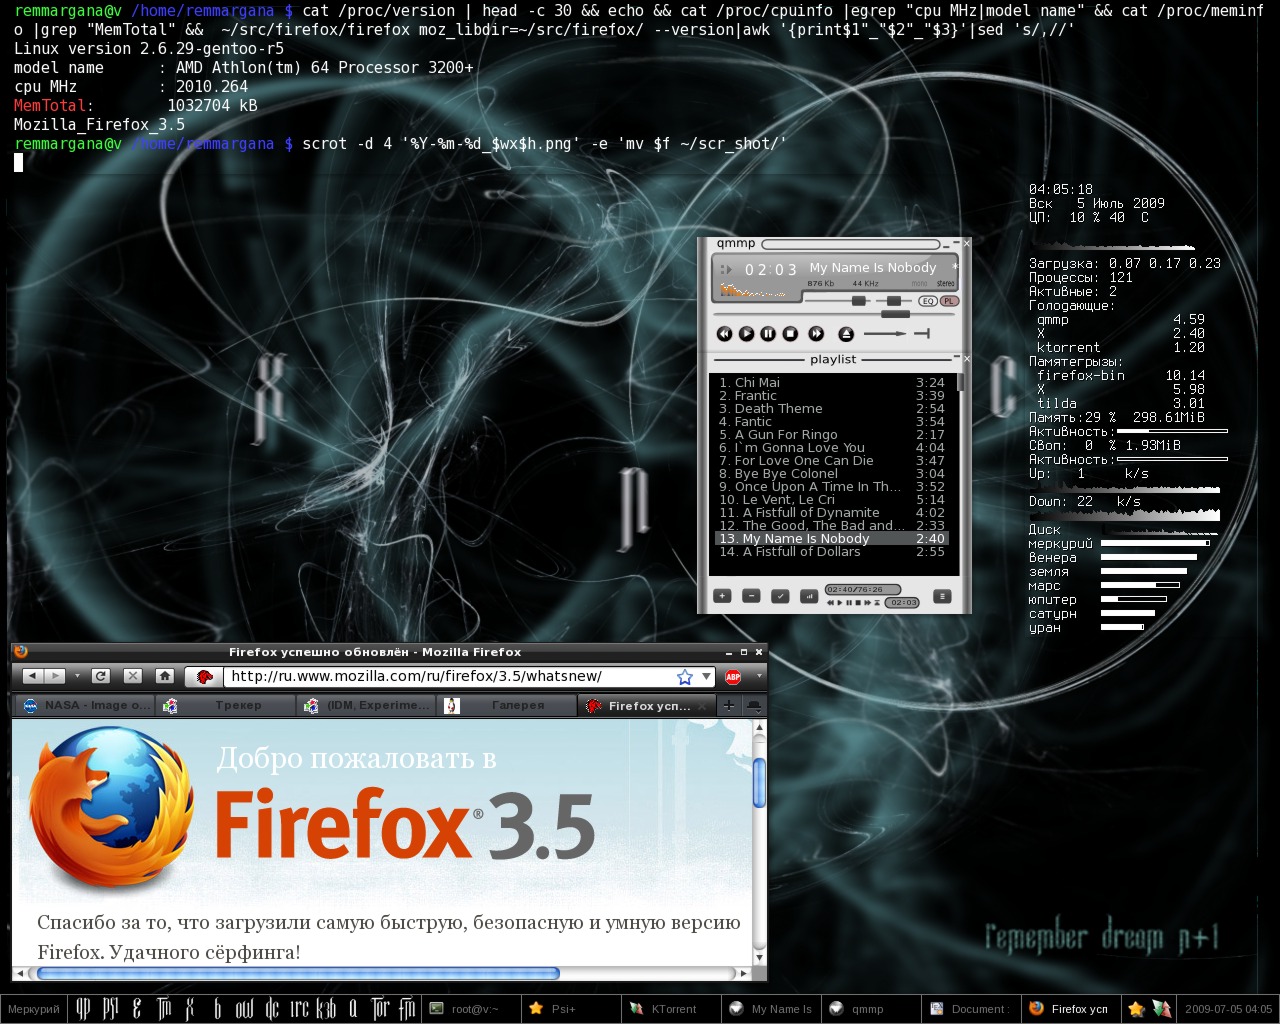
Task: Skip to next track in qmmp
Action: pyautogui.click(x=816, y=334)
